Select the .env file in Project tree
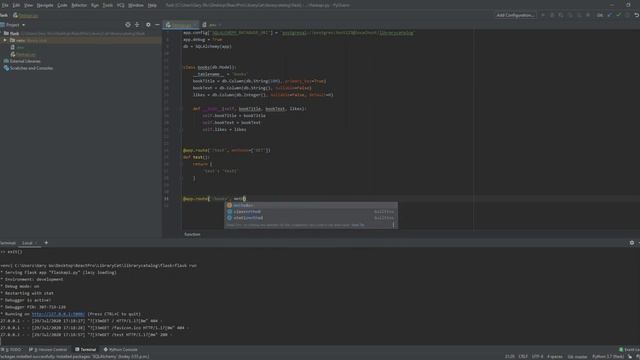 pos(18,47)
